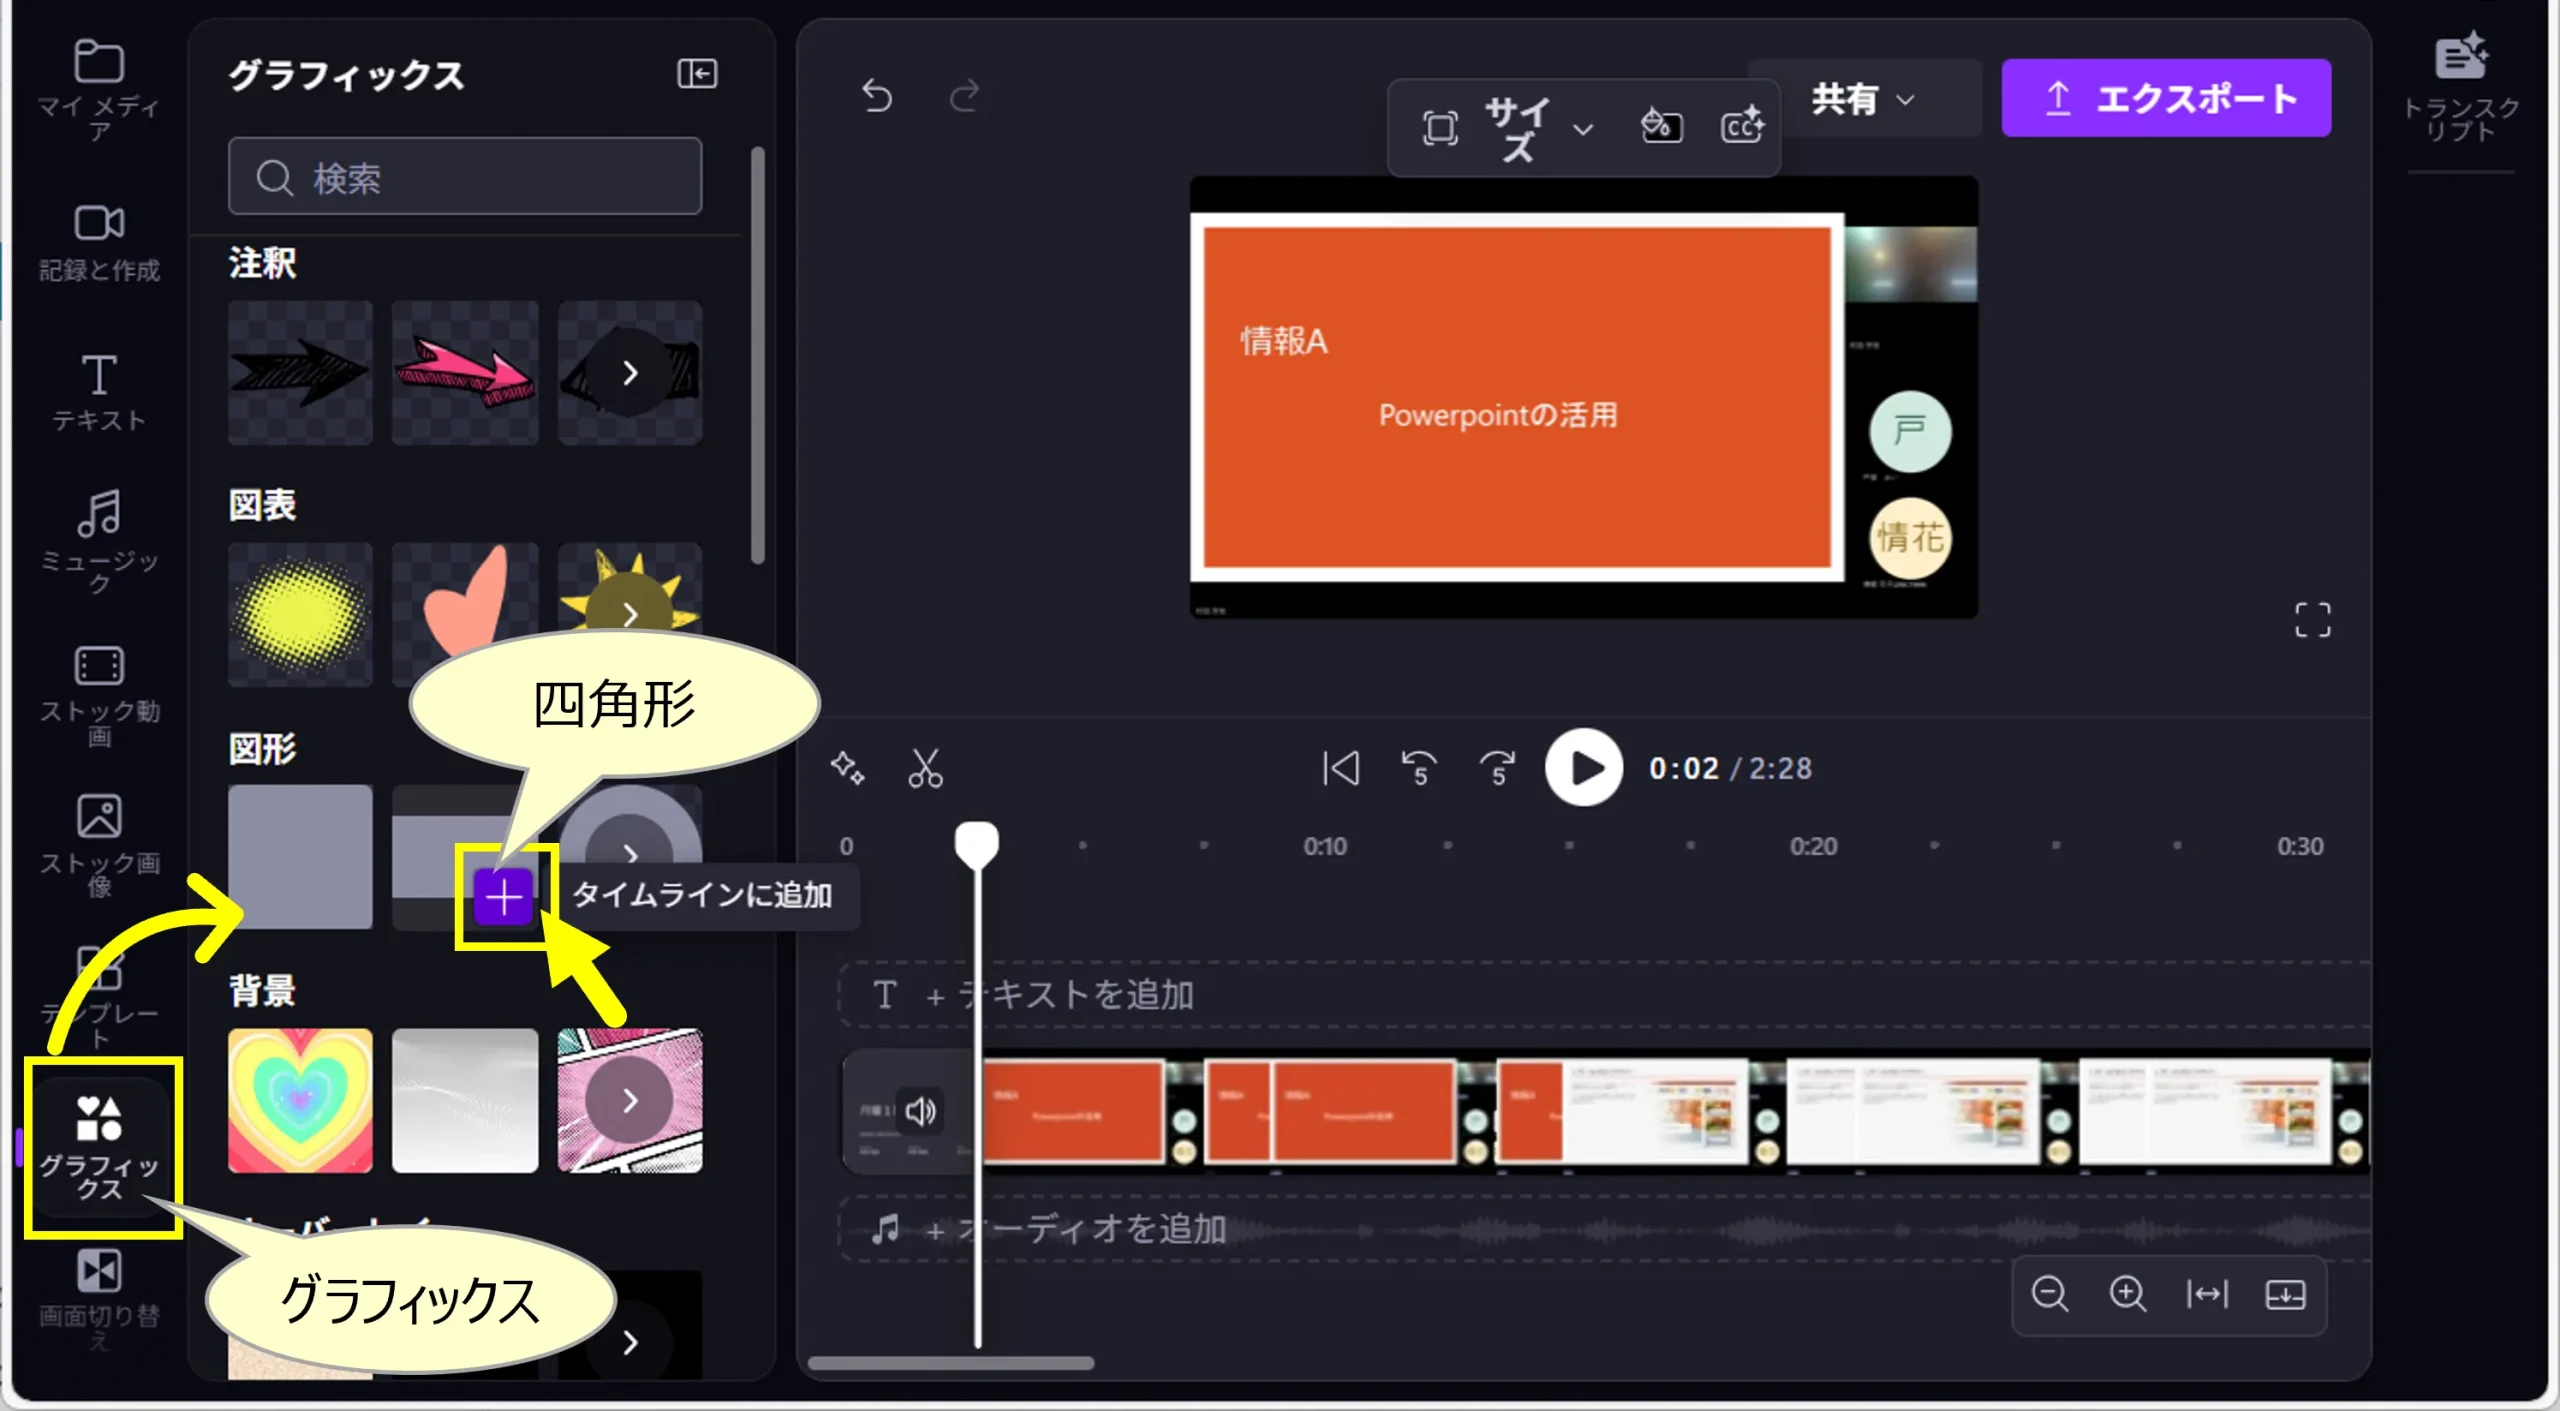Zoom out the timeline
The height and width of the screenshot is (1411, 2560).
2049,1294
